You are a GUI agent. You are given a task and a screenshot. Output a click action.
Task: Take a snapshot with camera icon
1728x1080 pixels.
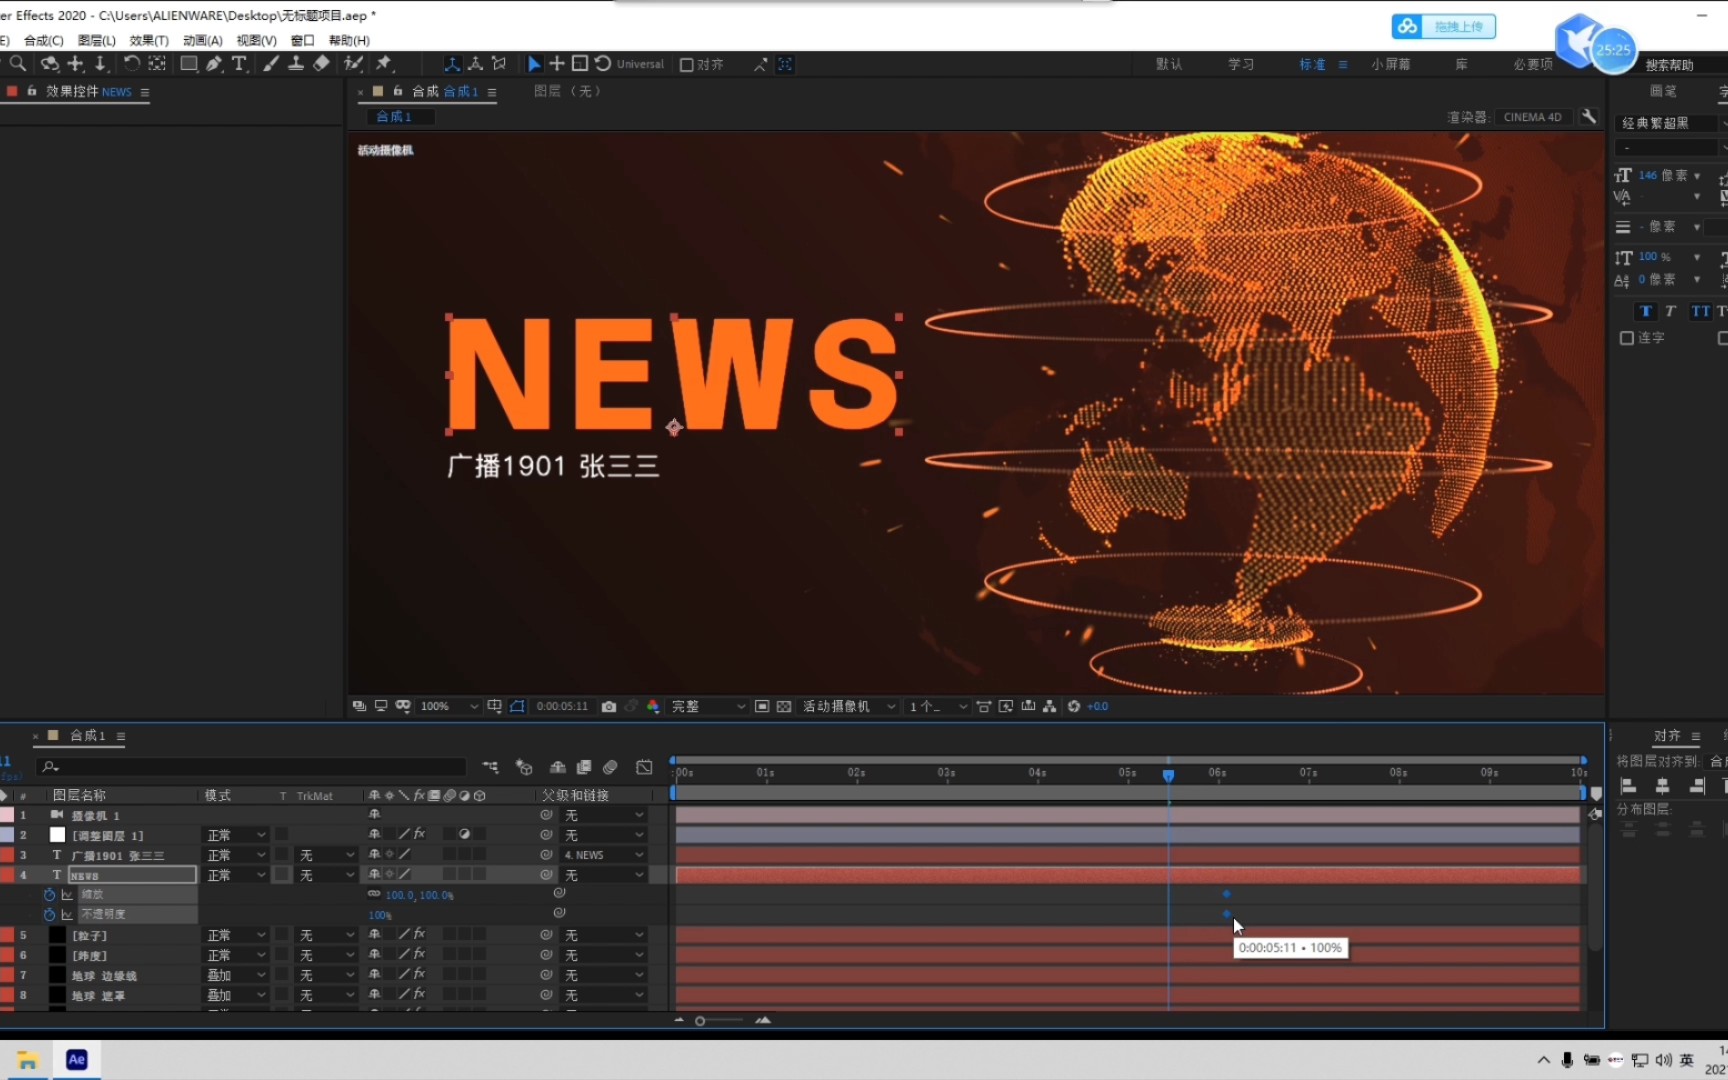point(609,706)
